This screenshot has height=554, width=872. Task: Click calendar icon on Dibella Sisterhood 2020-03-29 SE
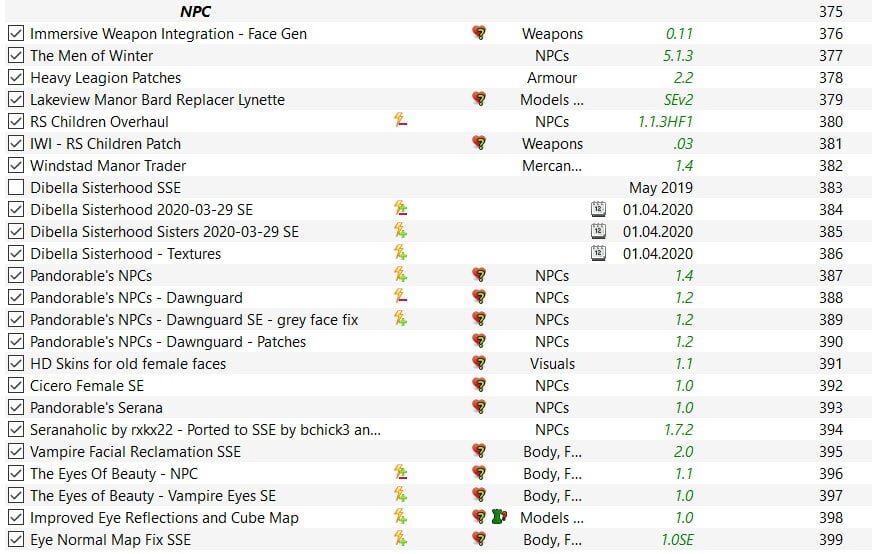tap(598, 209)
